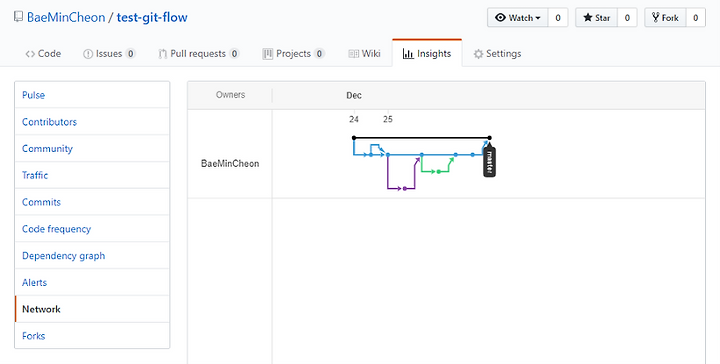Expand the Watch dropdown arrow
720x364 pixels.
pyautogui.click(x=538, y=18)
